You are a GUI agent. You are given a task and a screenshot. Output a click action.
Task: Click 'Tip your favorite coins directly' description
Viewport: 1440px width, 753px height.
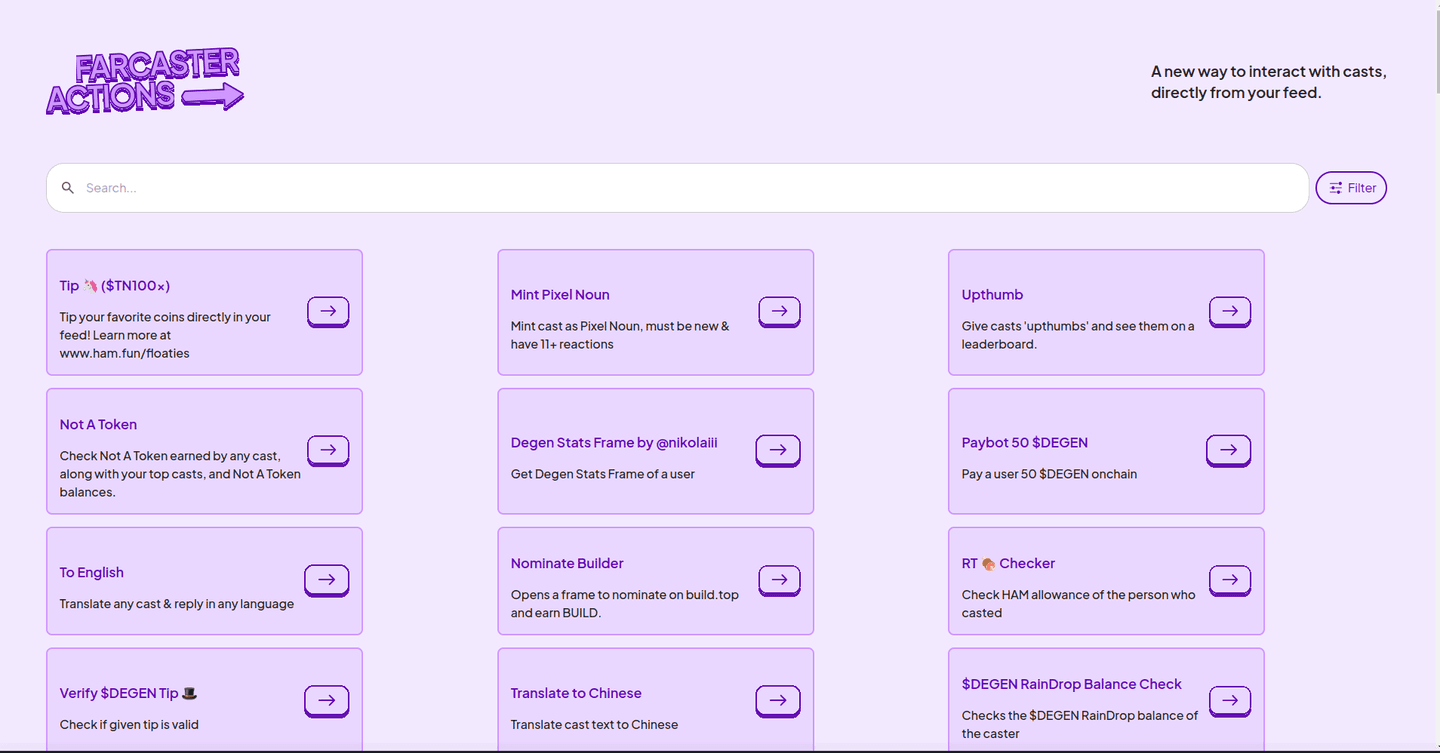(165, 335)
